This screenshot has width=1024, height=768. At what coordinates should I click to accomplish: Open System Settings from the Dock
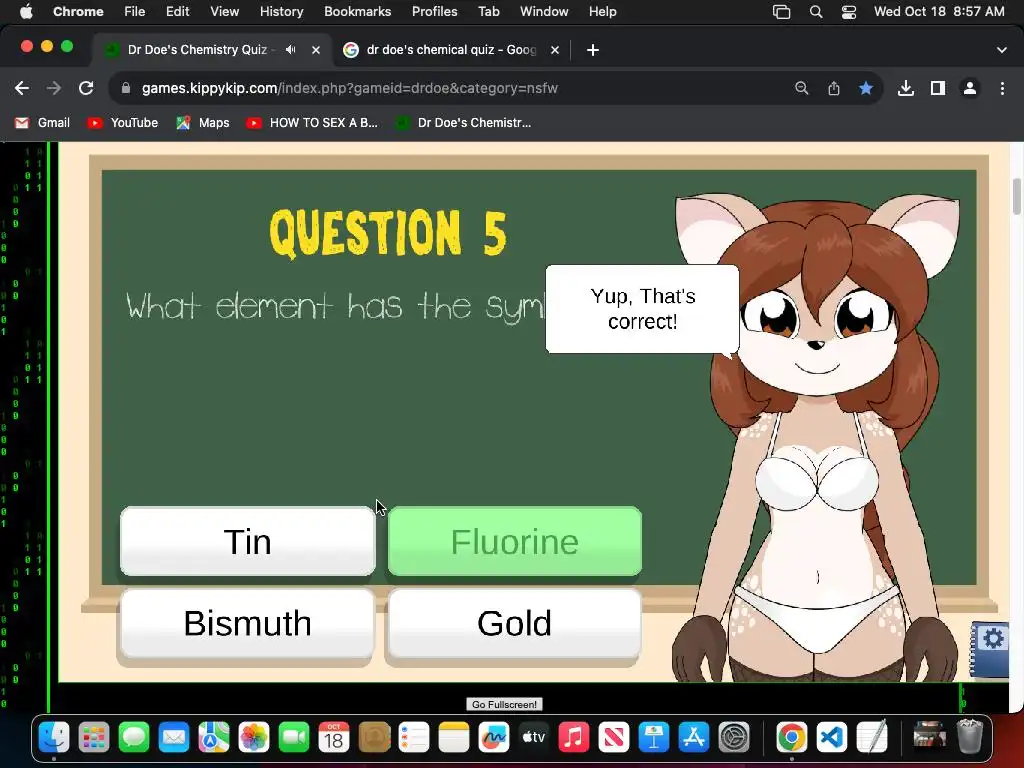[733, 738]
